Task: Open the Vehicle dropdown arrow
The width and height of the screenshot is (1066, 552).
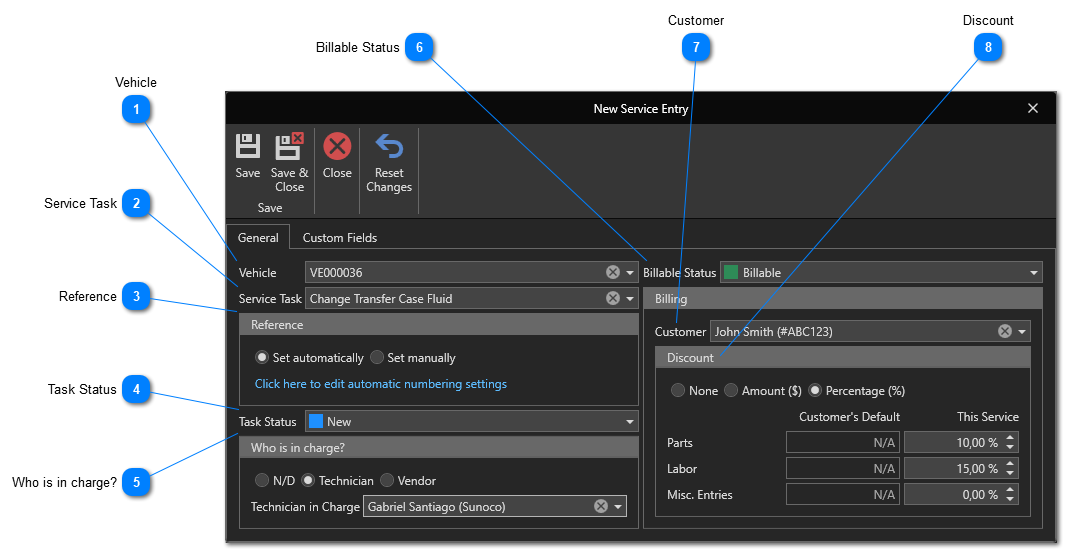Action: click(x=630, y=272)
